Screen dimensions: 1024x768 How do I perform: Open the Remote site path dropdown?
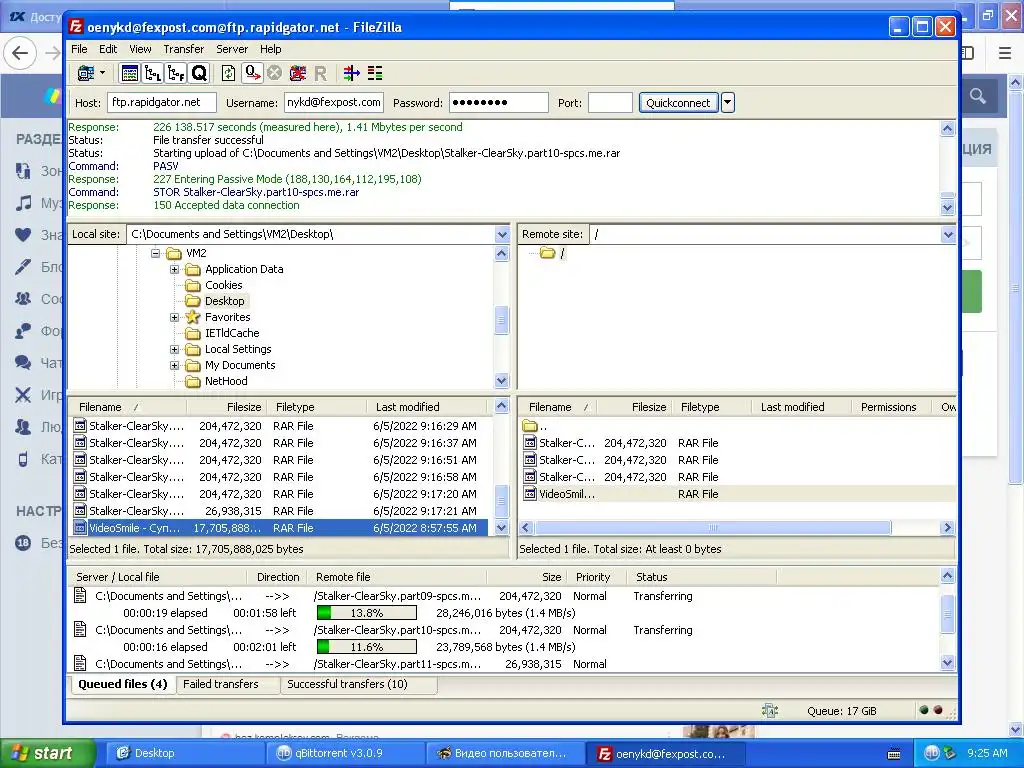coord(948,234)
